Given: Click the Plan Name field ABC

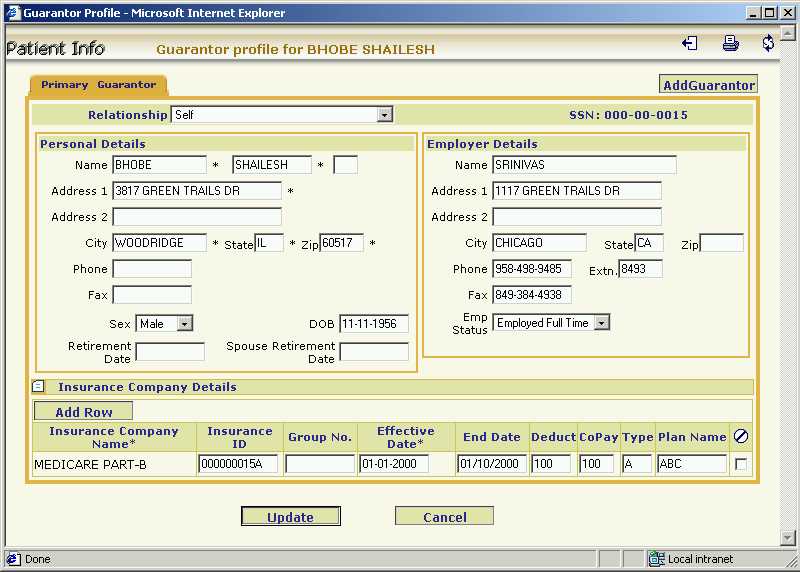Looking at the screenshot, I should pyautogui.click(x=692, y=464).
